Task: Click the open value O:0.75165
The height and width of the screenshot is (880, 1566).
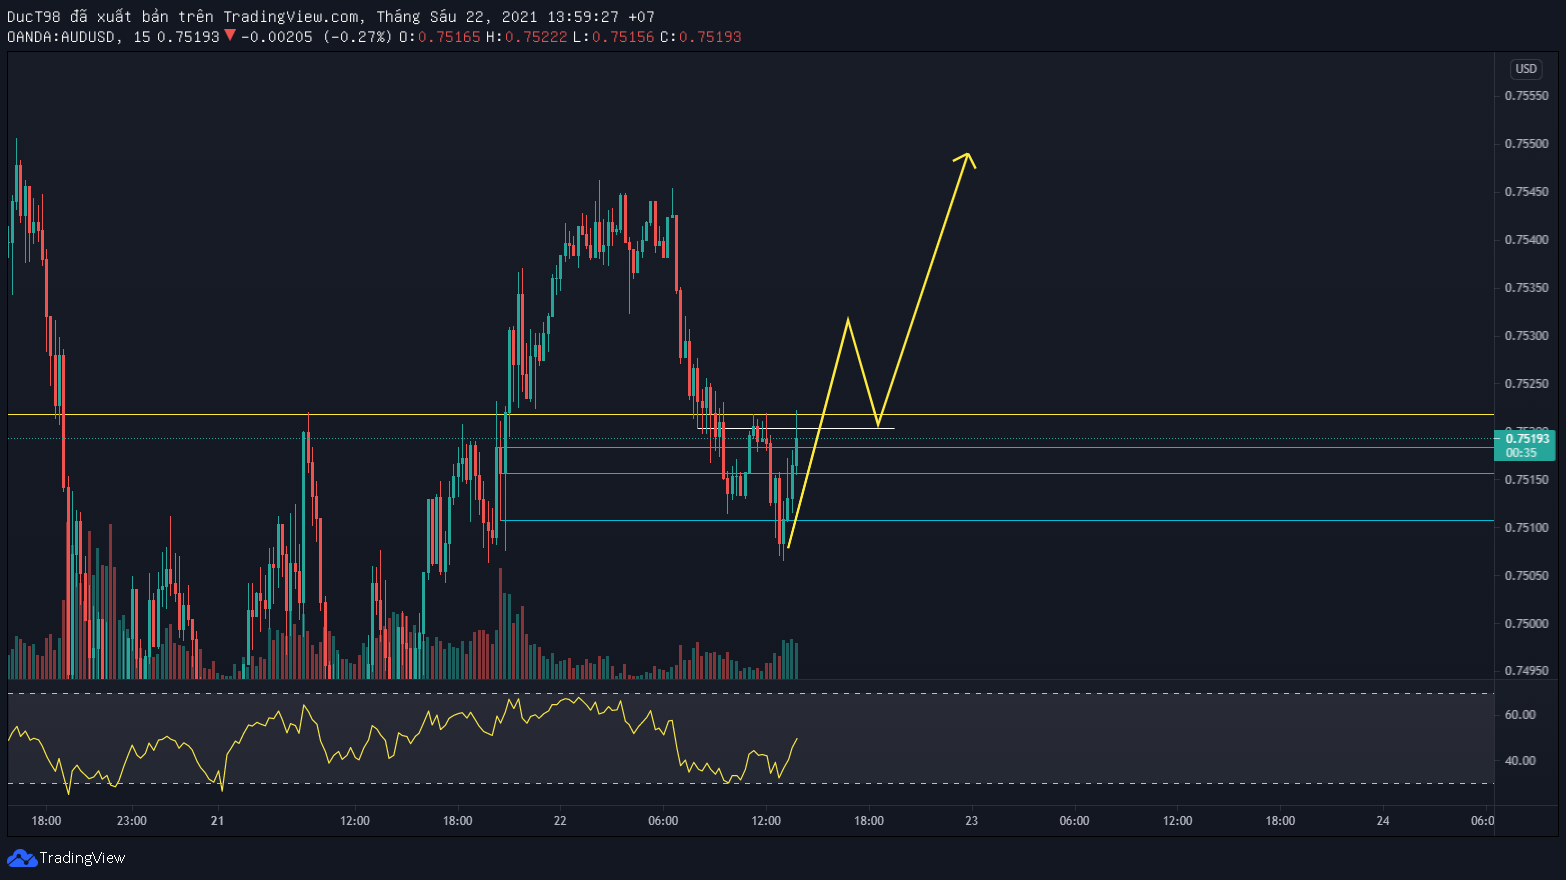Action: [x=439, y=37]
